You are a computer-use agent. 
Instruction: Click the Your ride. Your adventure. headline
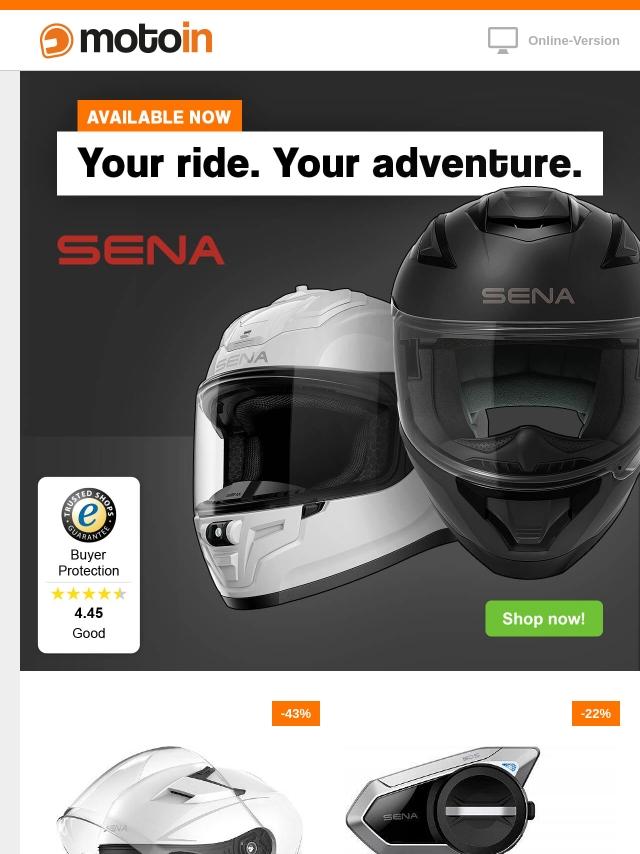330,163
